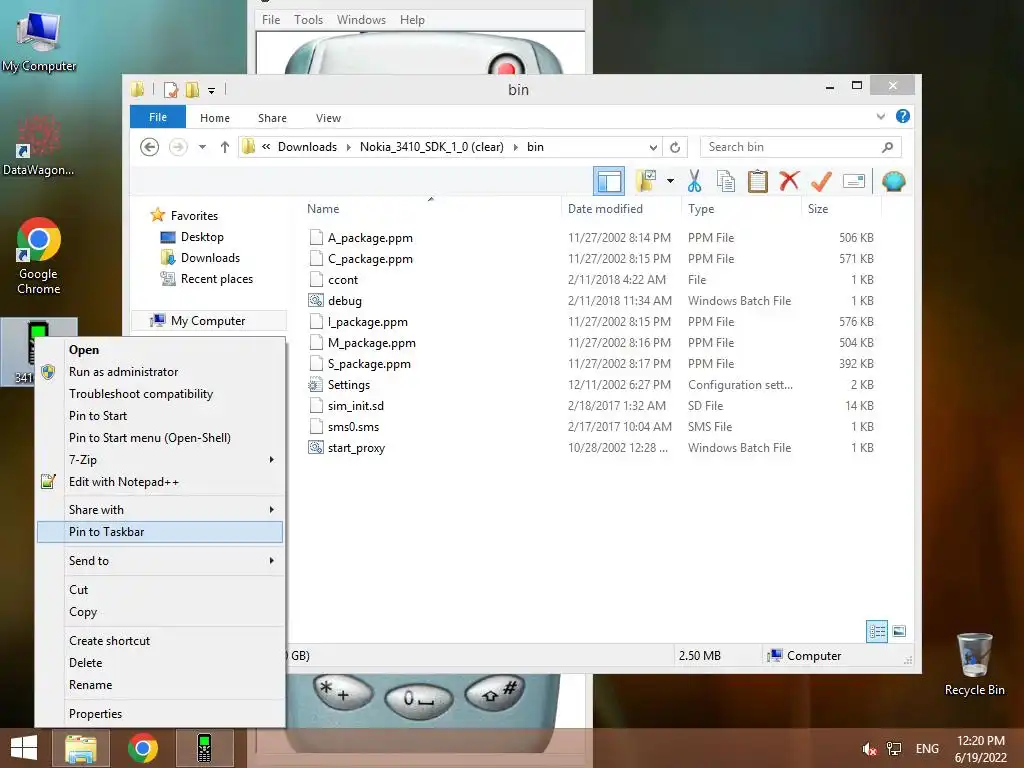
Task: Choose Open in context menu
Action: (161, 349)
